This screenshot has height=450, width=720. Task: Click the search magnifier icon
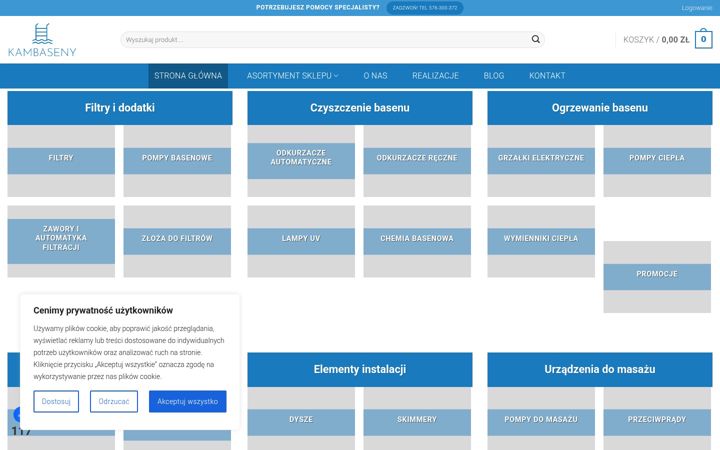tap(535, 39)
